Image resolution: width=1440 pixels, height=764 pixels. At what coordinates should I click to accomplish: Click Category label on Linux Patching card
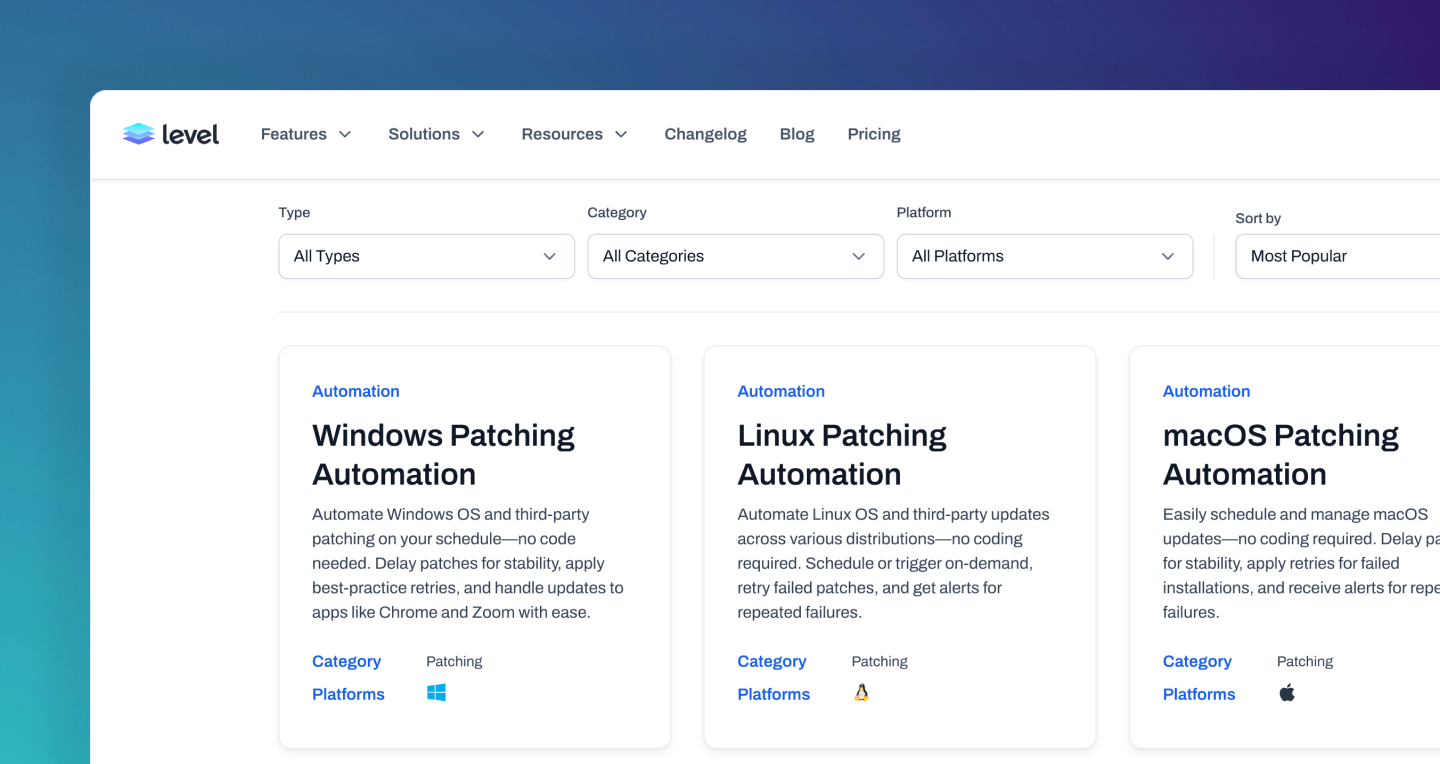772,661
